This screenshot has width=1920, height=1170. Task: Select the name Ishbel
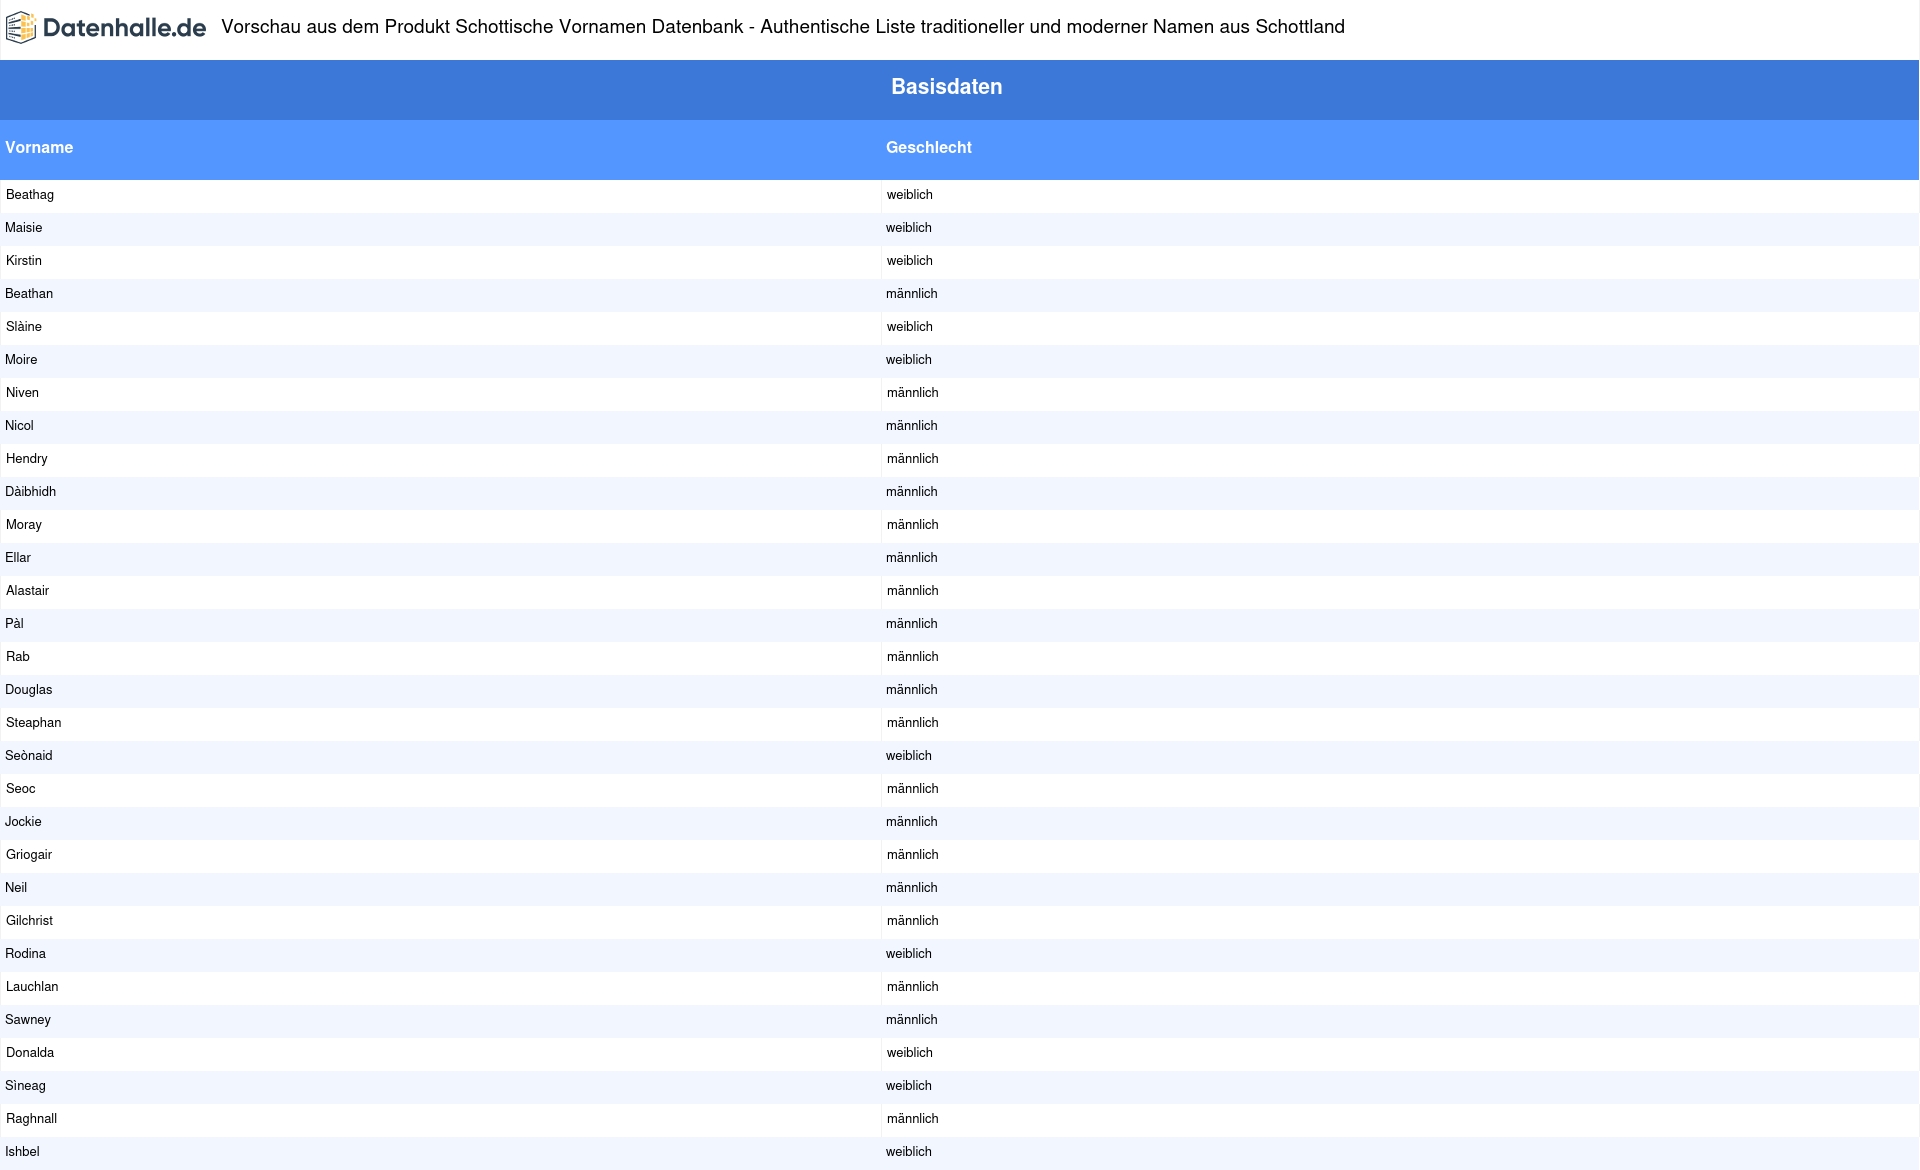click(x=22, y=1152)
